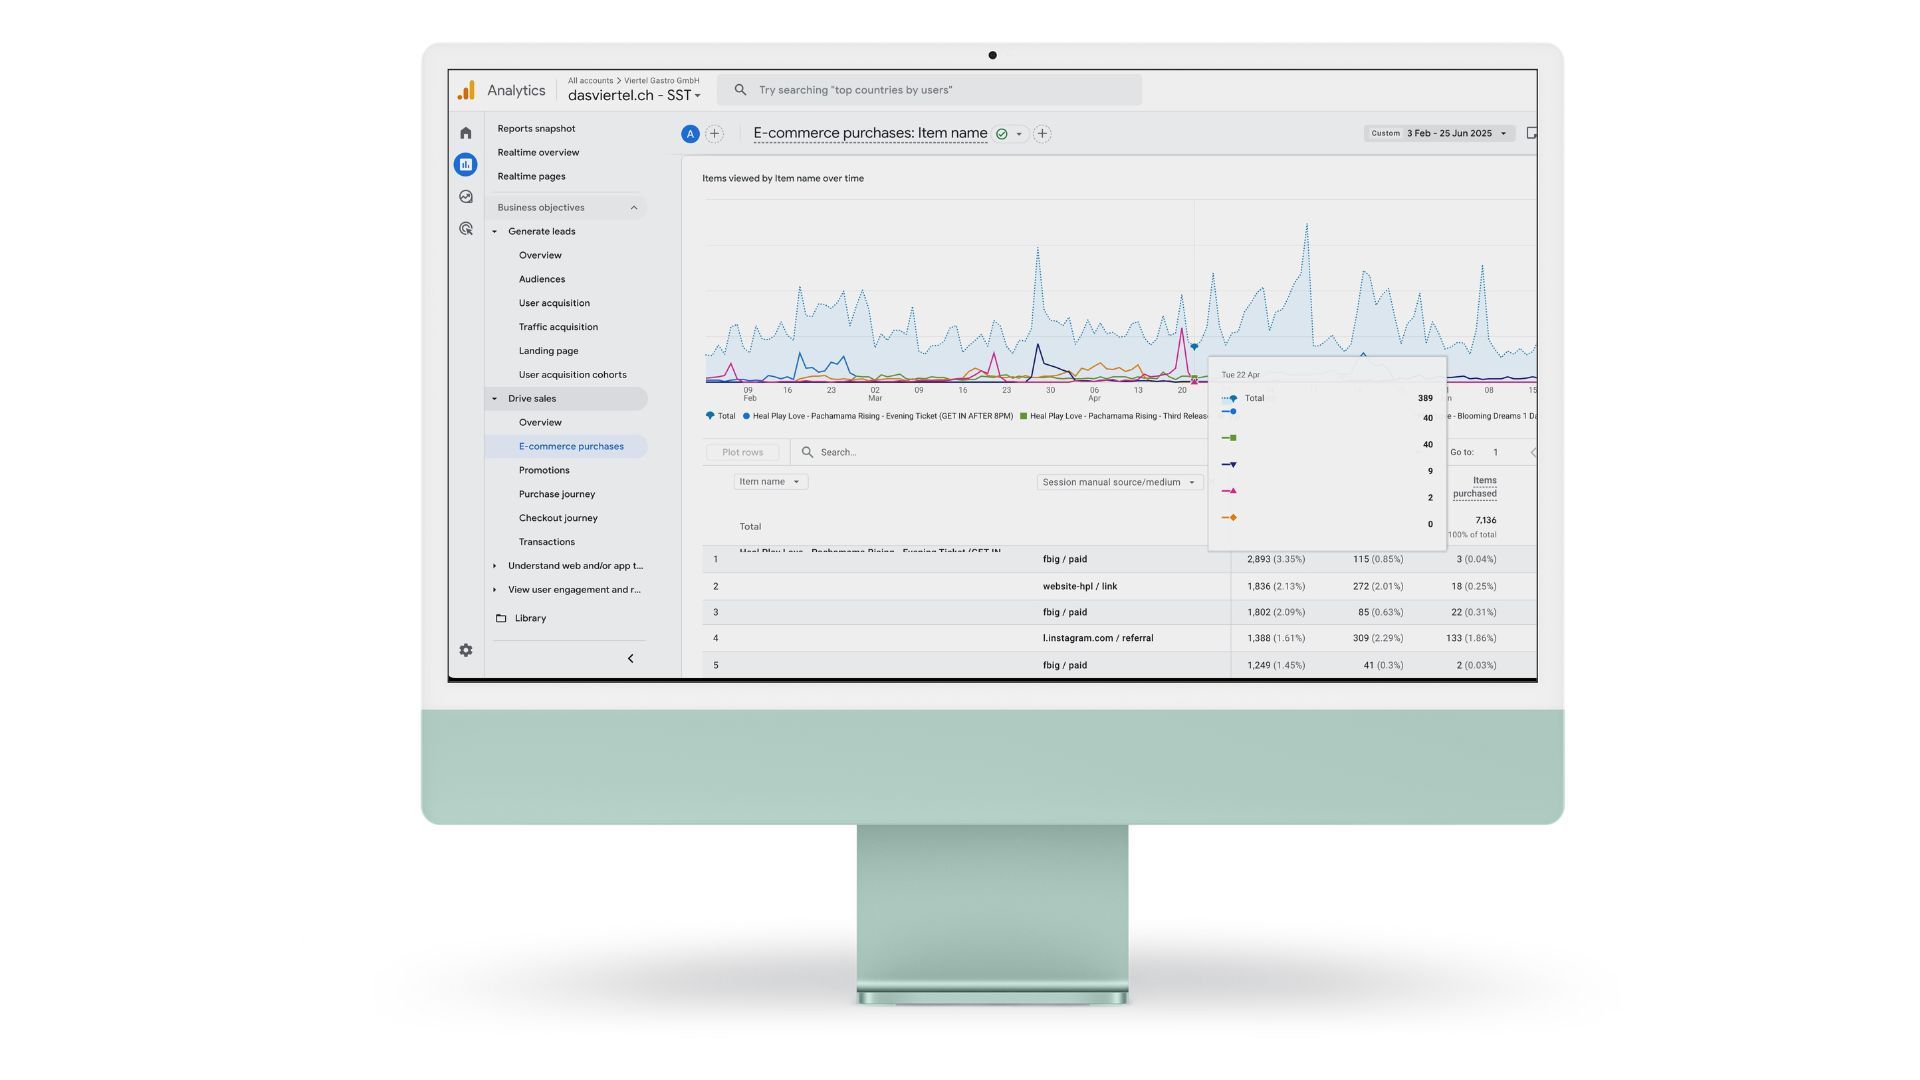Click the Google Analytics logo
The height and width of the screenshot is (1080, 1920).
click(x=466, y=91)
